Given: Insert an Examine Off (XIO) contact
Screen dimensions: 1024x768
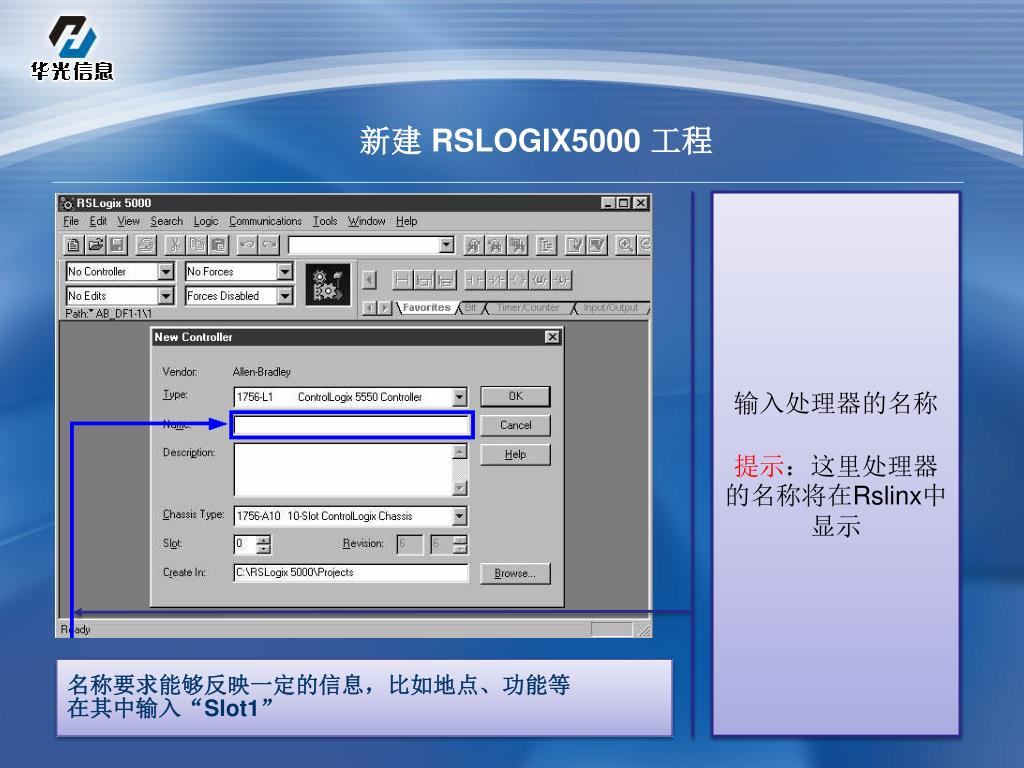Looking at the screenshot, I should (x=496, y=280).
